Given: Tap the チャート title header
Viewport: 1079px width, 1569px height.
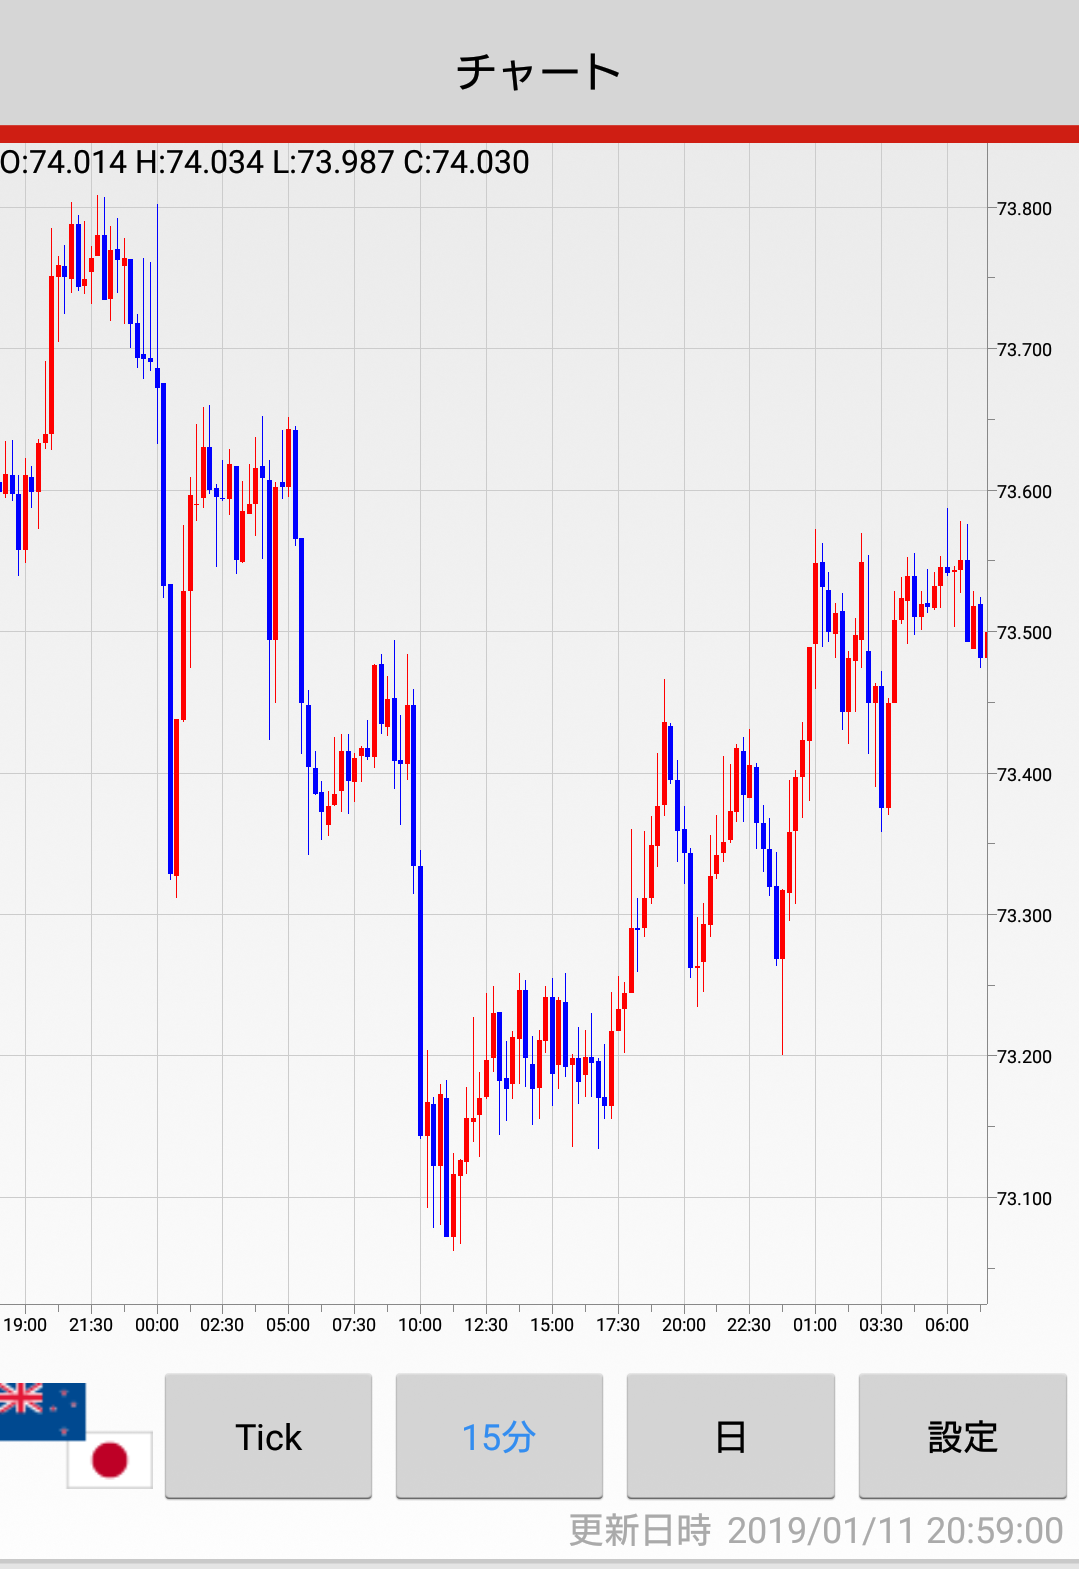Looking at the screenshot, I should (x=539, y=72).
